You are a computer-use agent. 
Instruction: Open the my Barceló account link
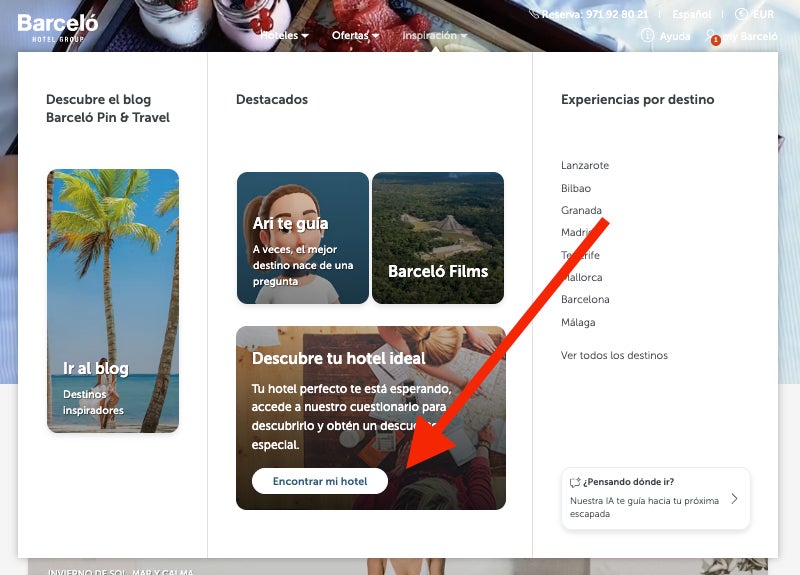(x=749, y=36)
